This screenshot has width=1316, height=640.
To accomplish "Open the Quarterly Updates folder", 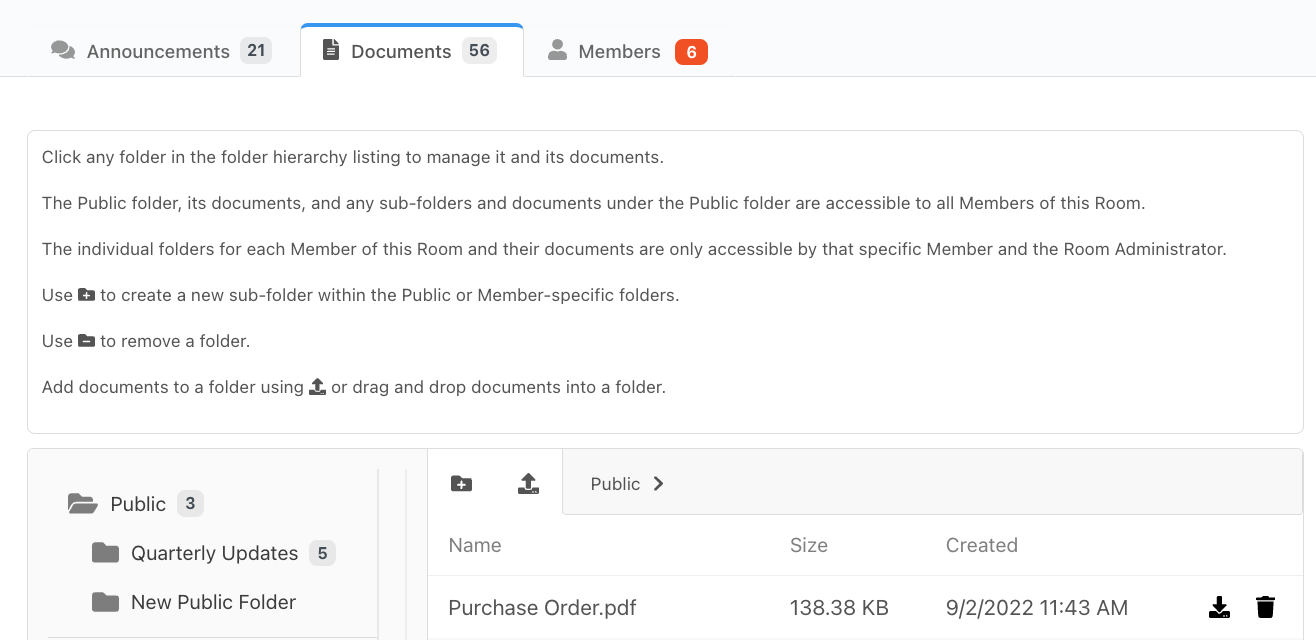I will coord(214,553).
